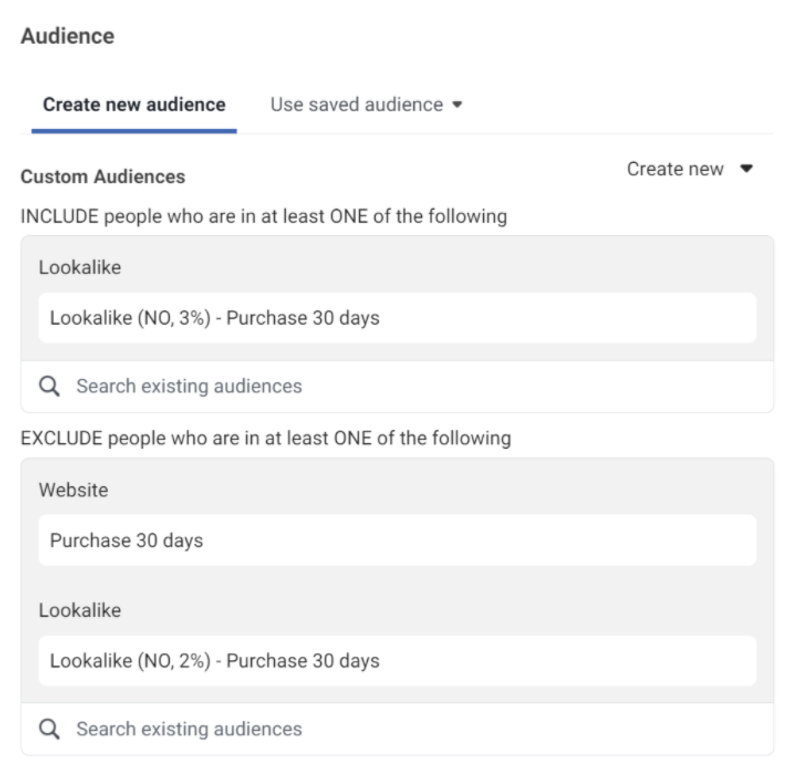
Task: Click the EXCLUDE people condition text
Action: pyautogui.click(x=266, y=438)
